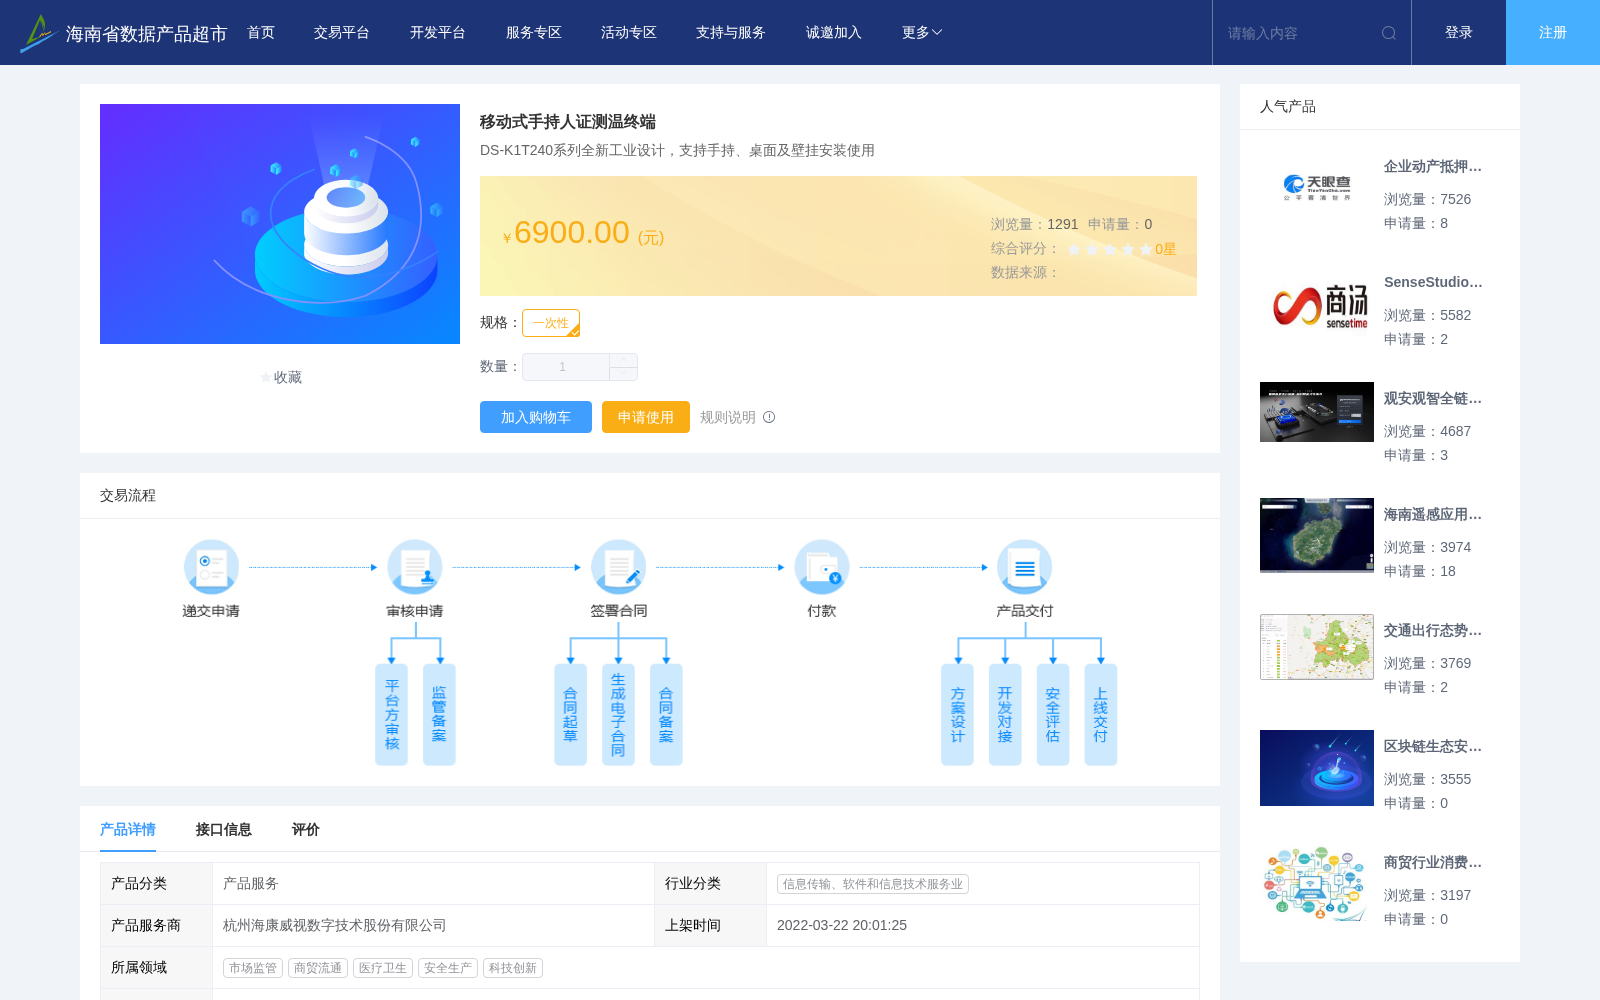
Task: Open 服务专区 menu item
Action: (534, 33)
